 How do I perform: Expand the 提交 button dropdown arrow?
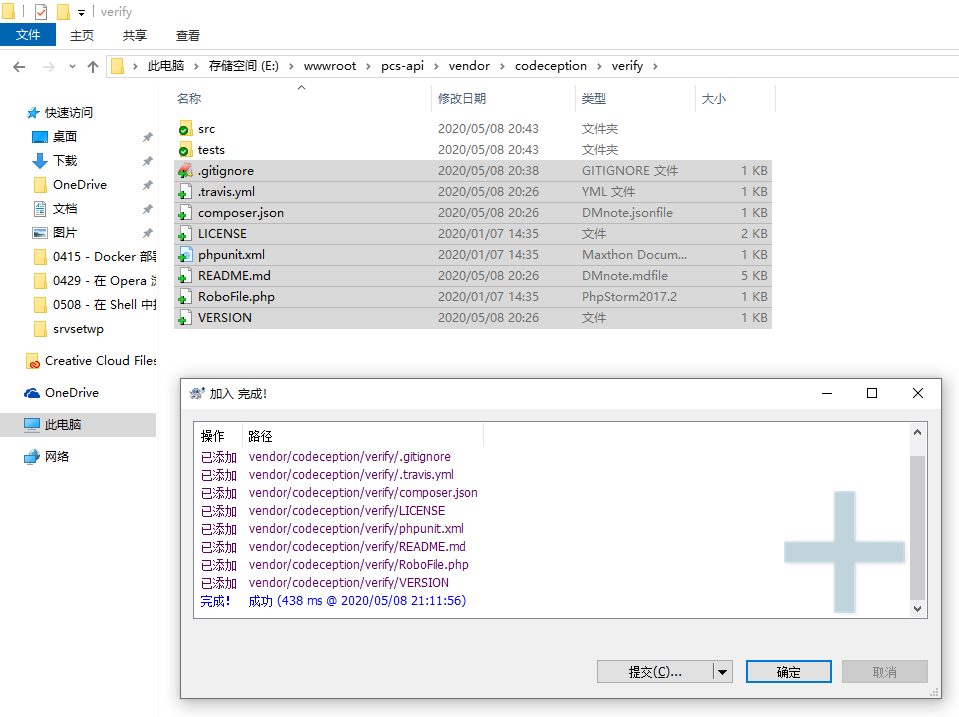[x=723, y=672]
